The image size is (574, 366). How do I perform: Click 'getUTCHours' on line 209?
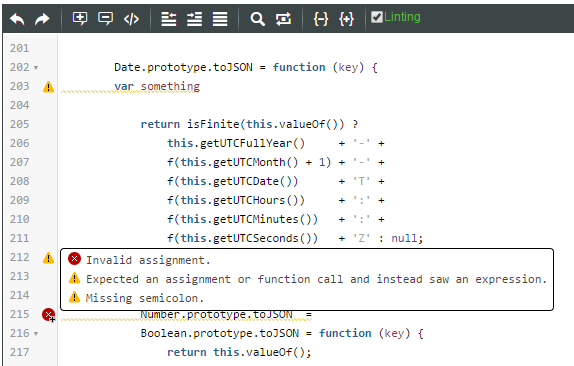pos(249,201)
